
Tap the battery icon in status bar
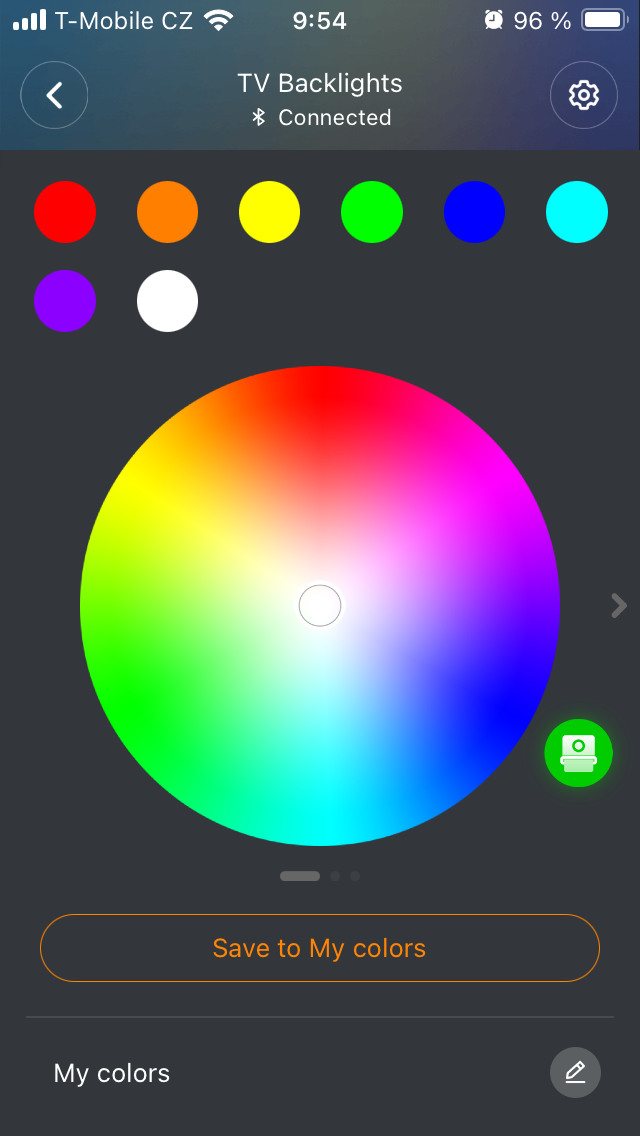(x=605, y=20)
